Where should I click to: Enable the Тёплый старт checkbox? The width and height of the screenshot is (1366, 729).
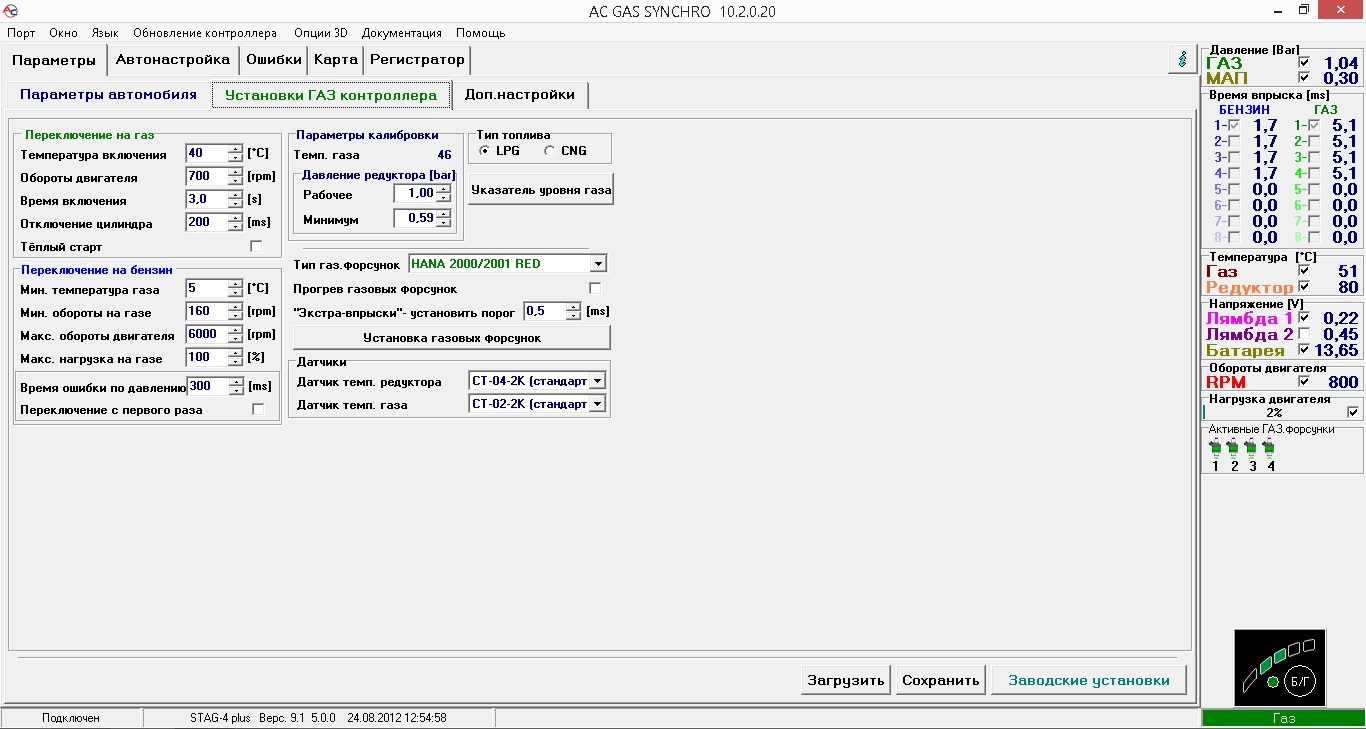pyautogui.click(x=256, y=246)
